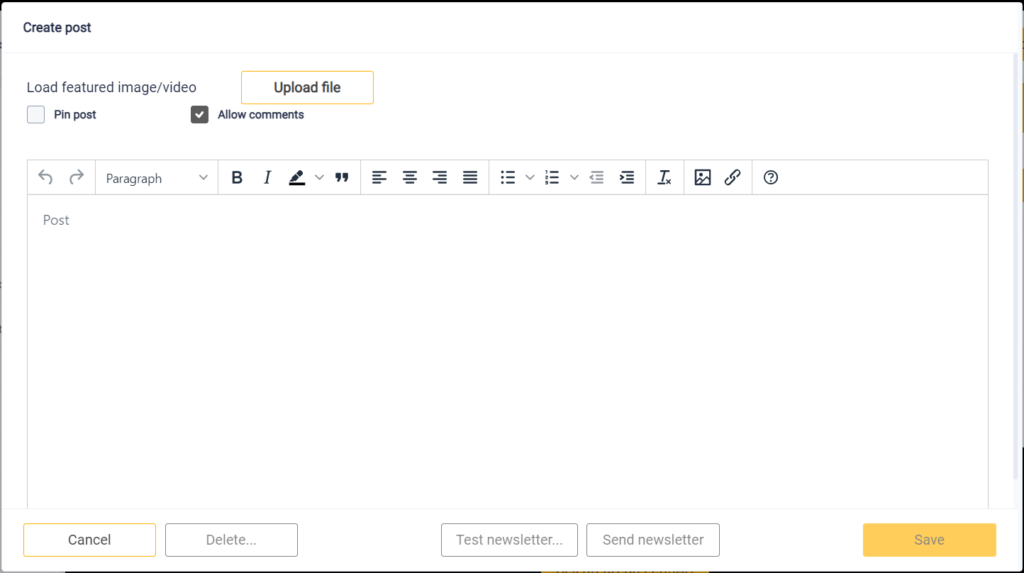
Task: Insert a blockquote
Action: [342, 177]
